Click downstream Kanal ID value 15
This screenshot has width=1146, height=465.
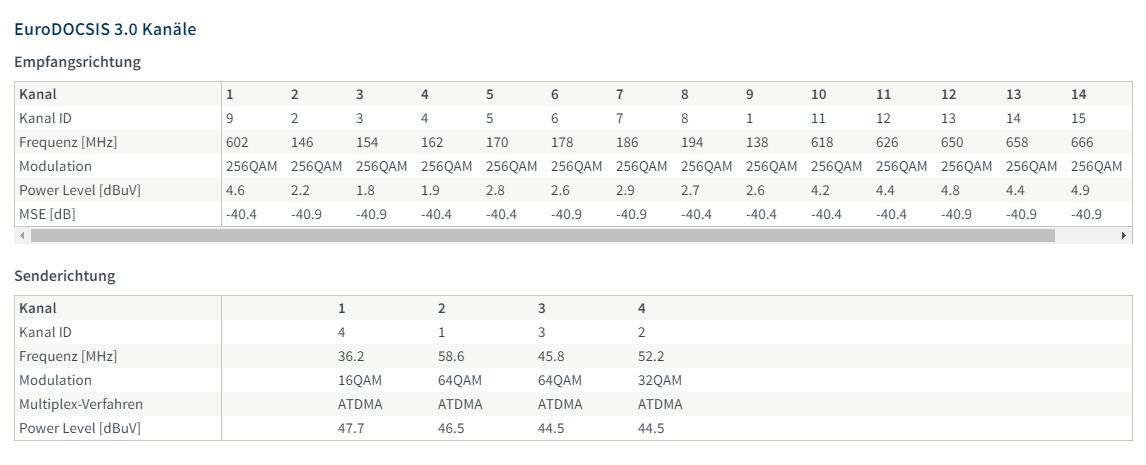click(x=1078, y=118)
